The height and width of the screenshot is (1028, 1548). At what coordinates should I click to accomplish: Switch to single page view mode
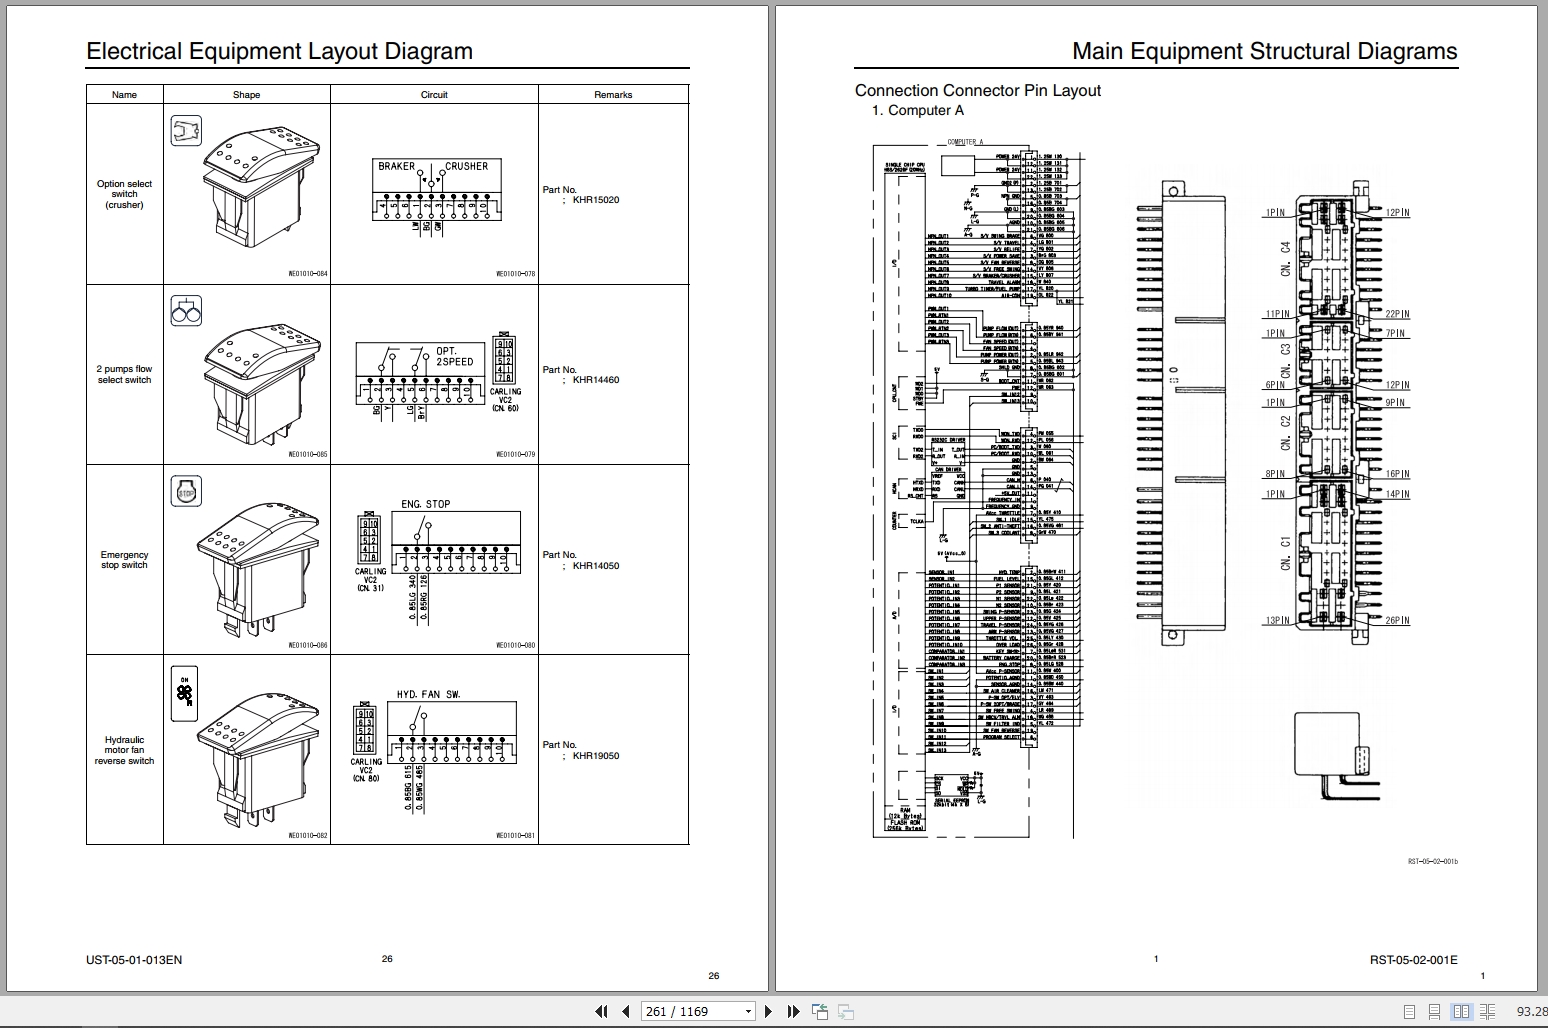(1410, 1012)
